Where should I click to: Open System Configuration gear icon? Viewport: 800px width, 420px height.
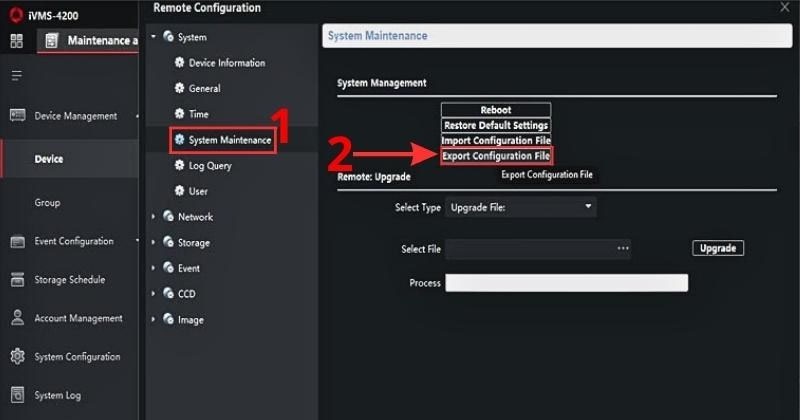click(x=17, y=356)
